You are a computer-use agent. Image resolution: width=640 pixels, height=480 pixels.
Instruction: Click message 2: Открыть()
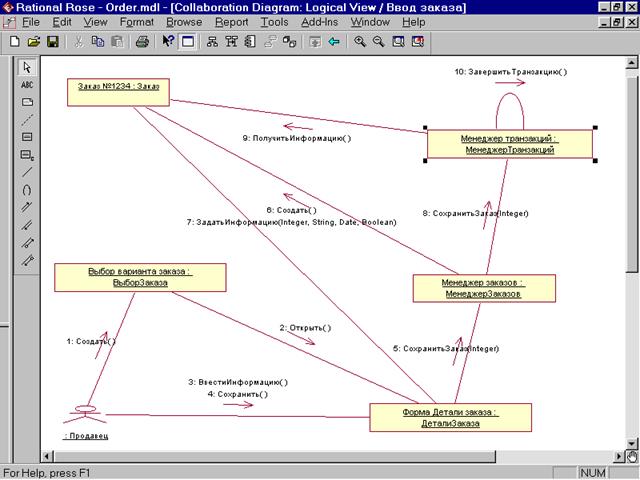tap(305, 328)
